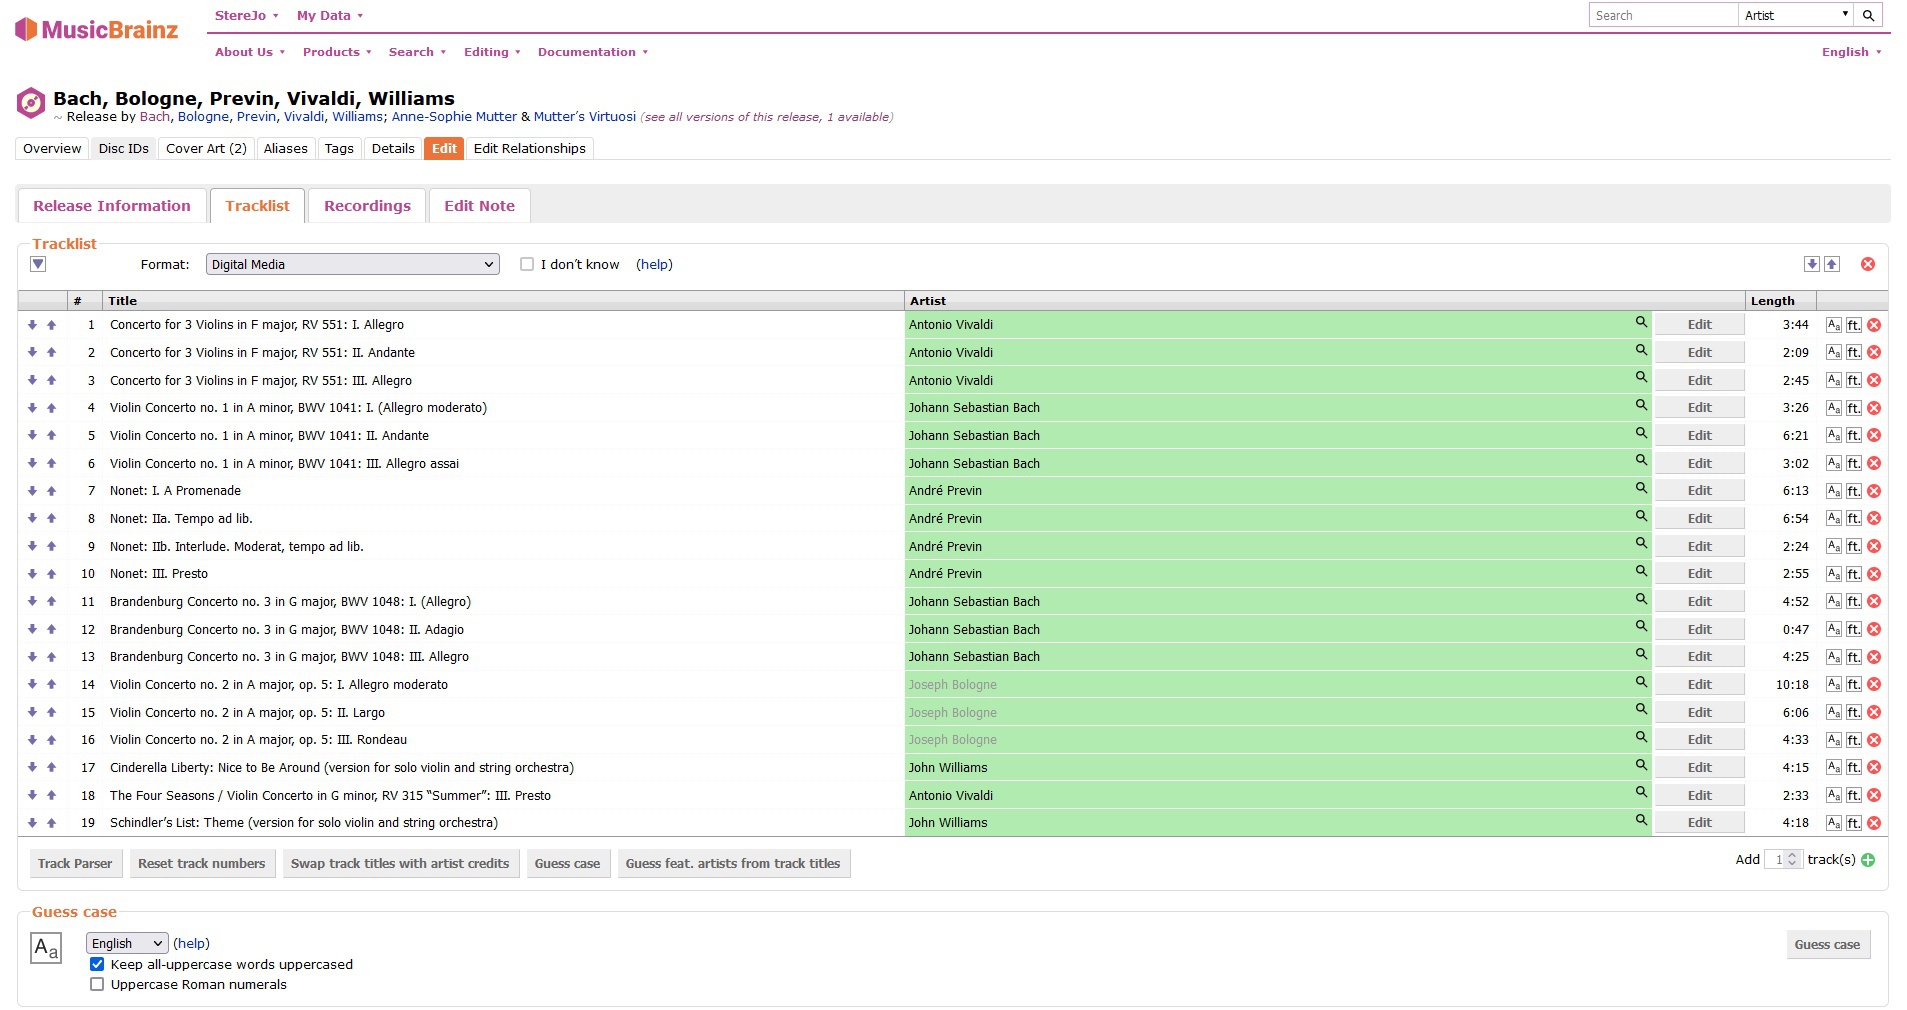The image size is (1907, 1010).
Task: Click search magnifier button in header
Action: click(1868, 15)
